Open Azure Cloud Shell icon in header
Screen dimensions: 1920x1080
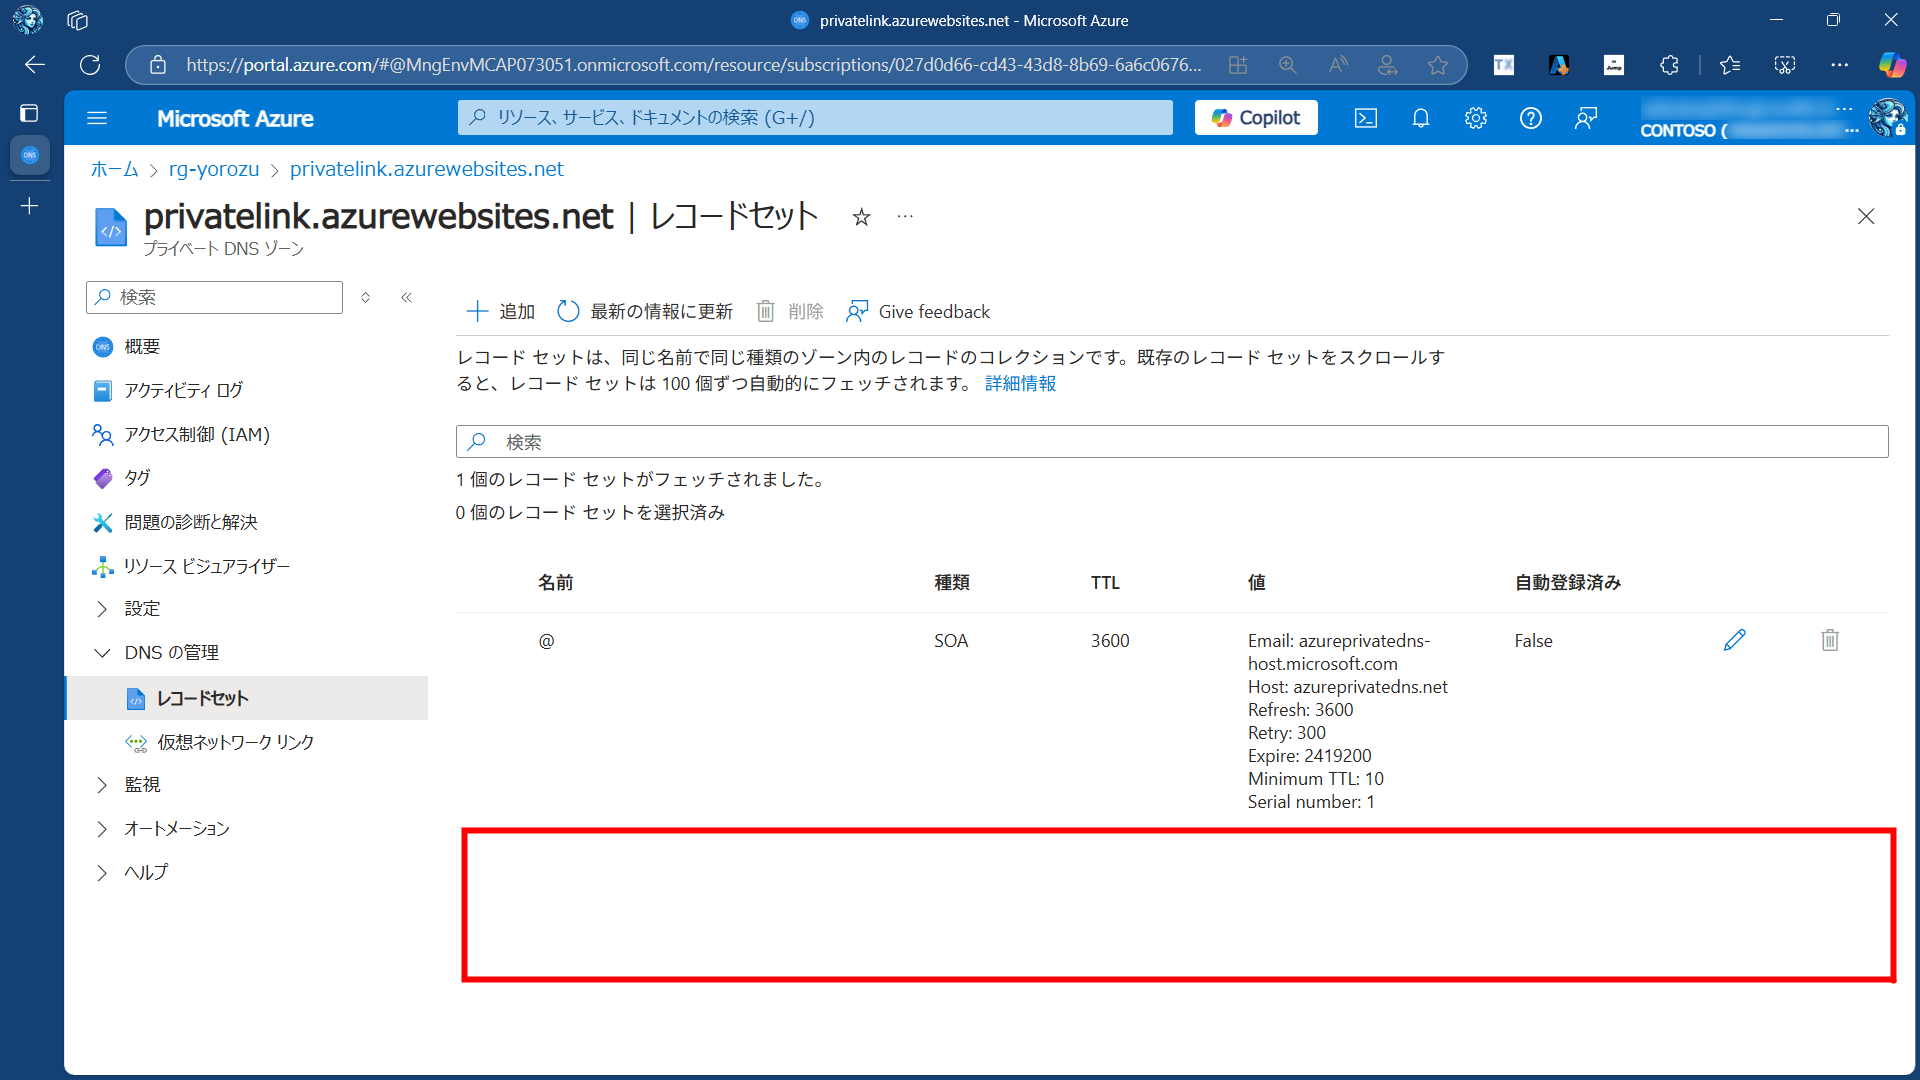(1365, 118)
